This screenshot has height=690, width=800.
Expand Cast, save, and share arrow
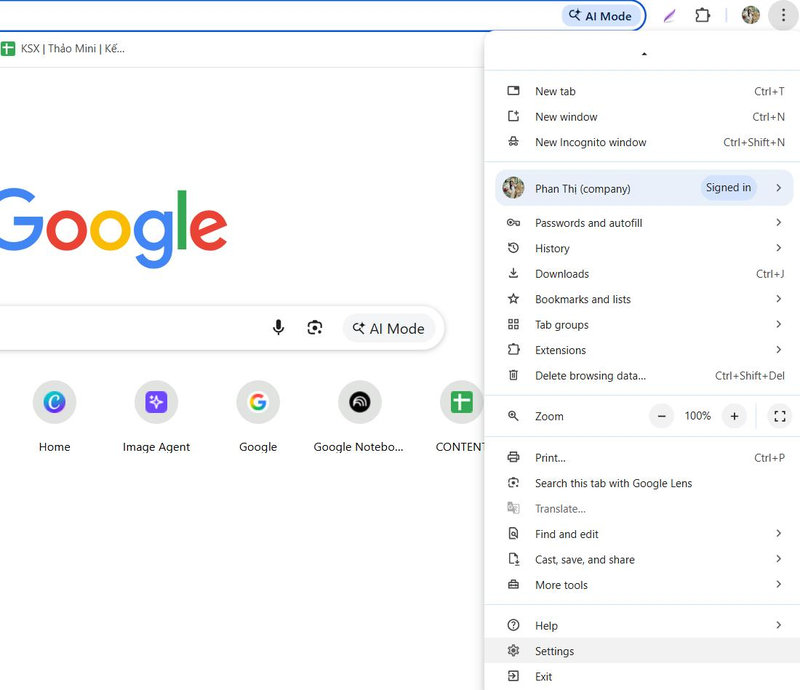(x=779, y=559)
